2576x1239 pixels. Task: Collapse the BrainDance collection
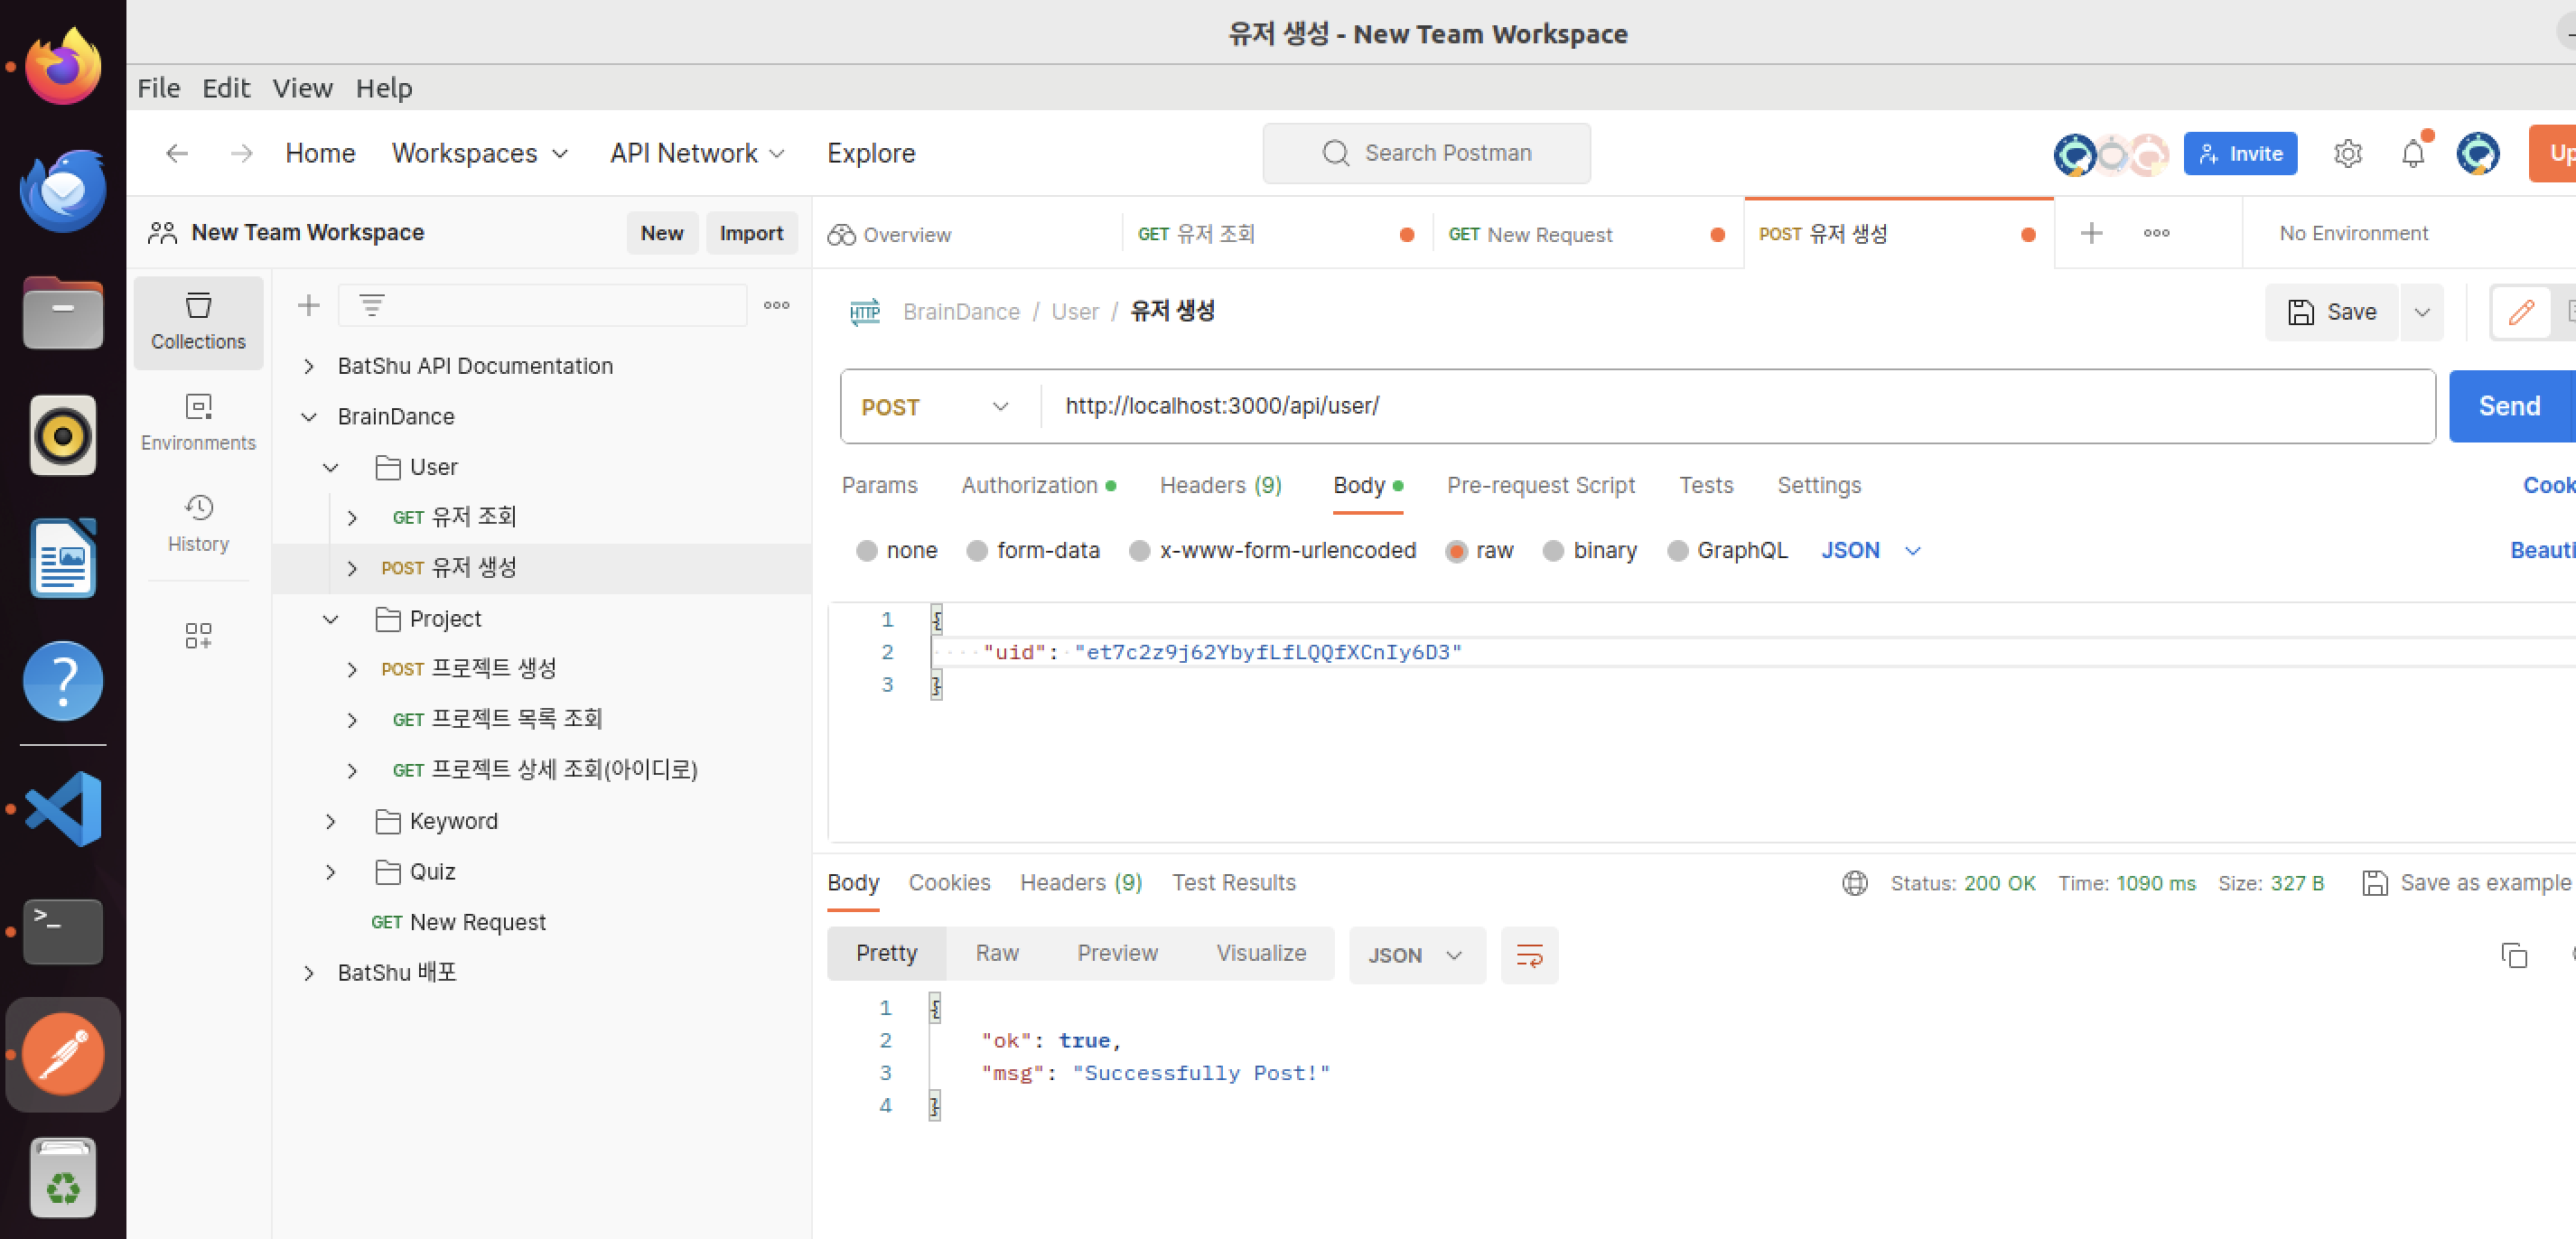point(309,417)
